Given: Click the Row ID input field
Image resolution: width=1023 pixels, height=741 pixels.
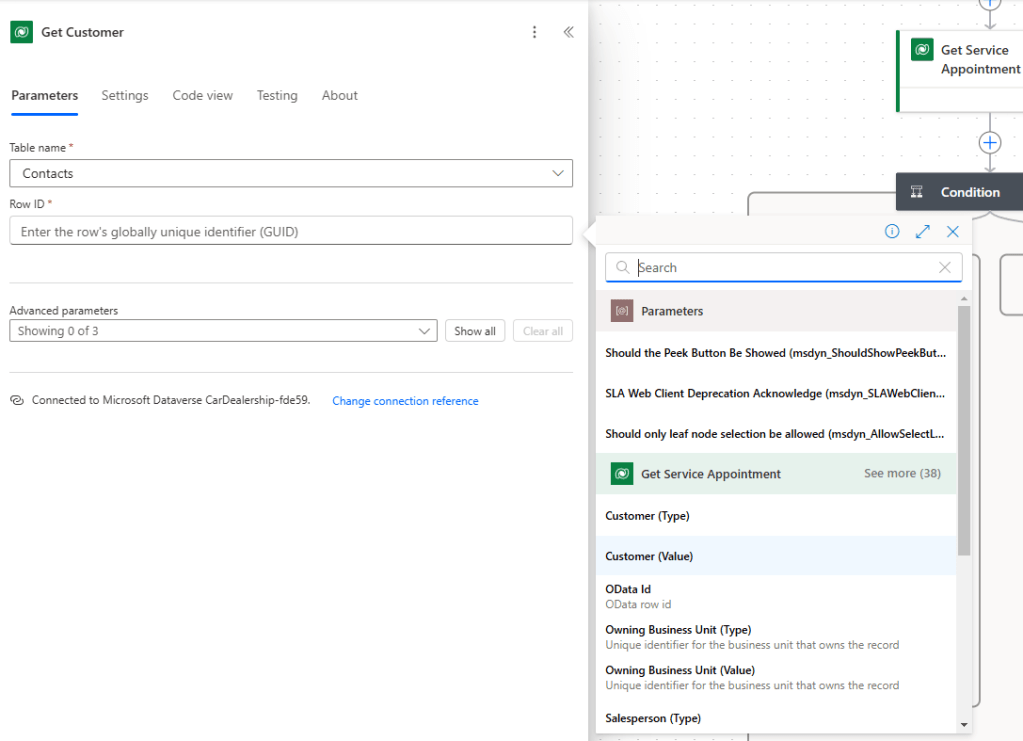Looking at the screenshot, I should click(x=290, y=231).
